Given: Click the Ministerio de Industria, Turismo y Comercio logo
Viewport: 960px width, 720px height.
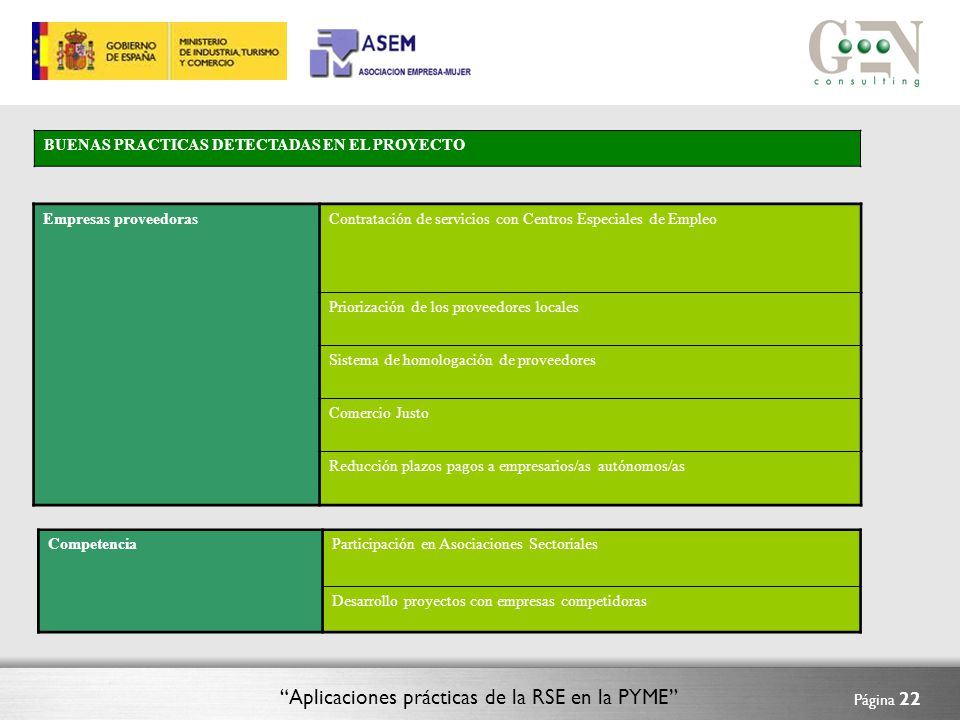Looking at the screenshot, I should coord(228,51).
